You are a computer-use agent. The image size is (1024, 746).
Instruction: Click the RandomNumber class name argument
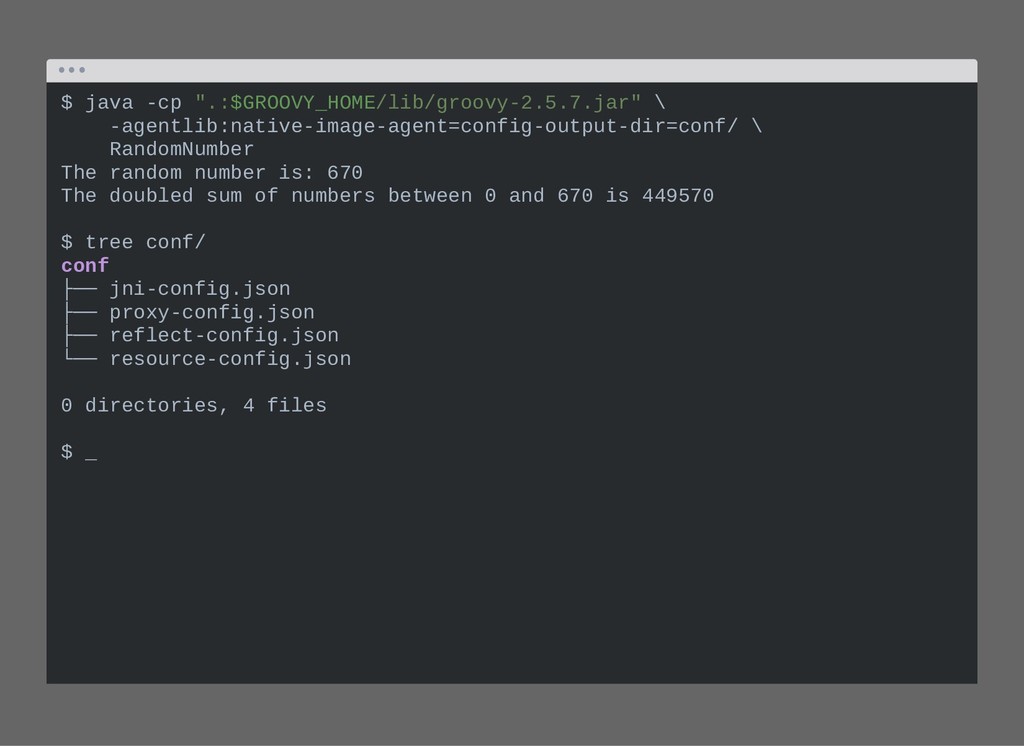click(x=182, y=150)
